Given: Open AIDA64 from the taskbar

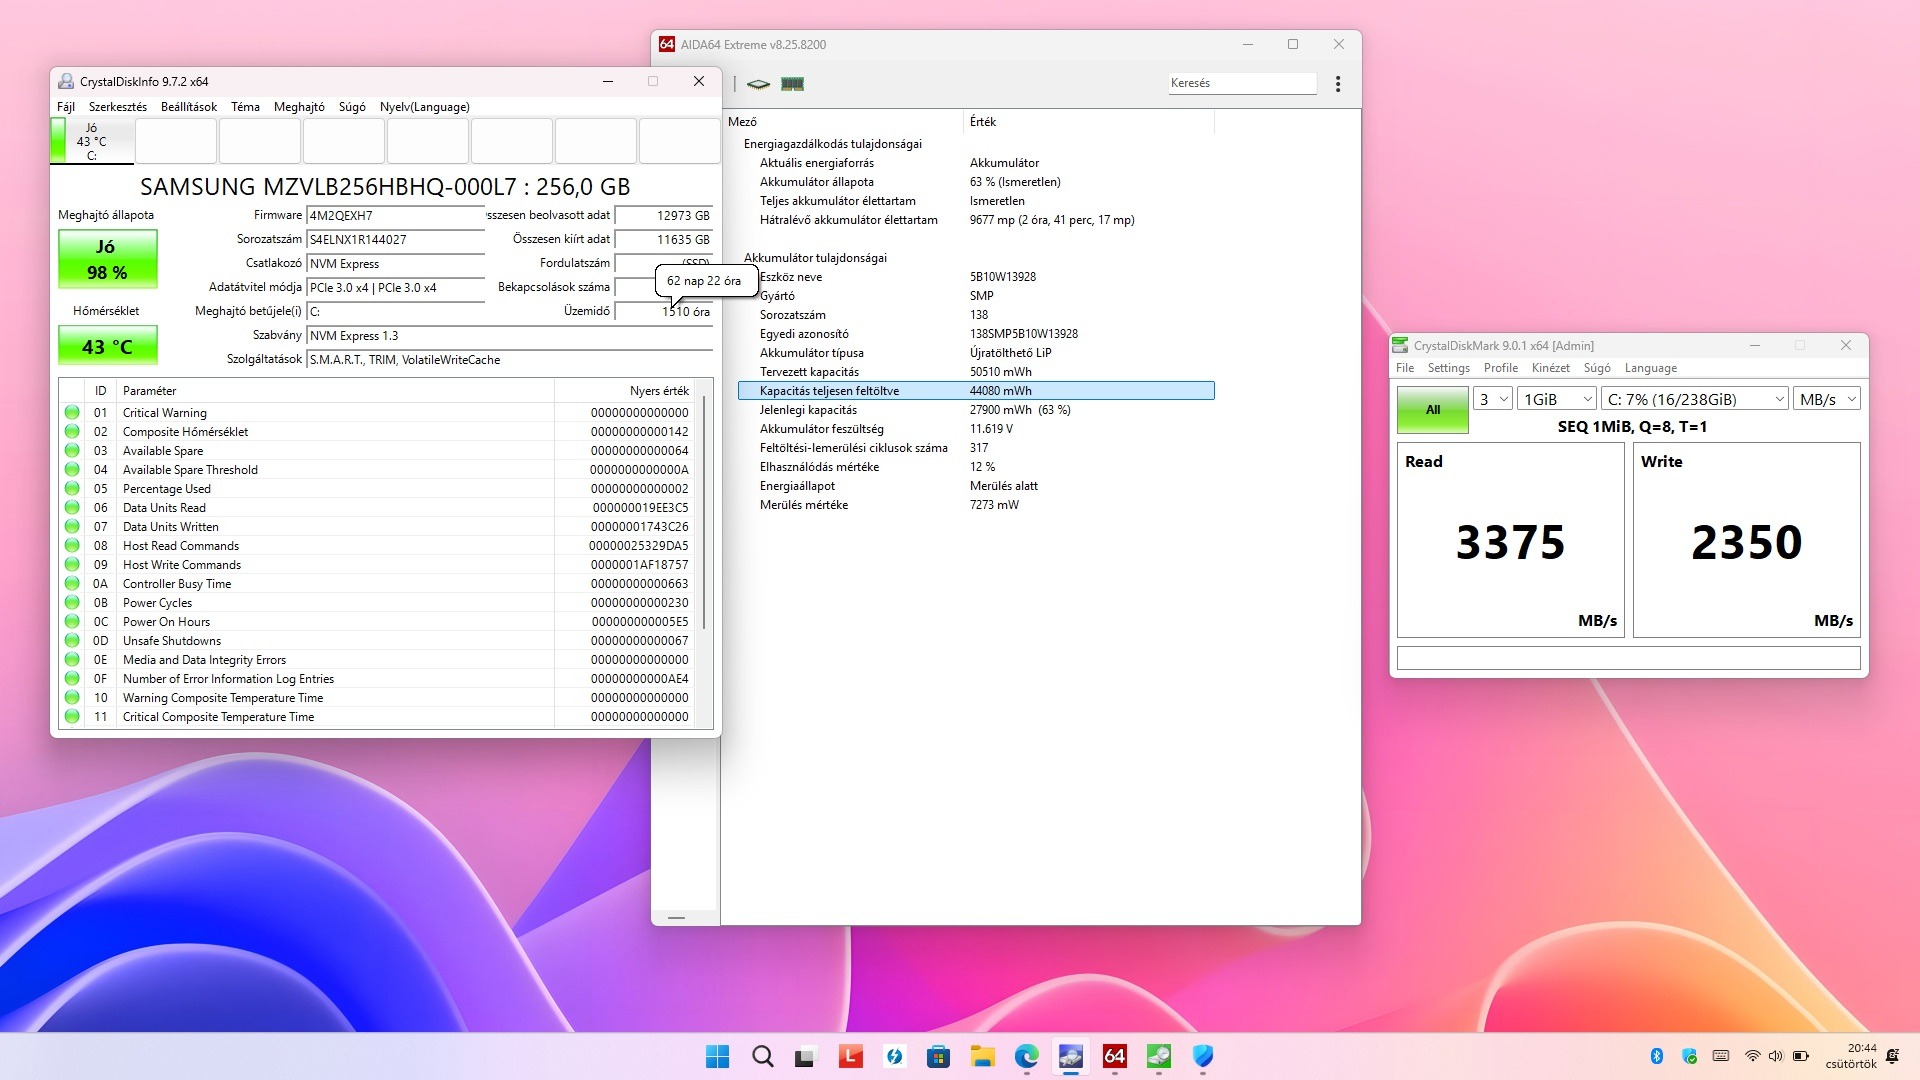Looking at the screenshot, I should click(x=1114, y=1056).
